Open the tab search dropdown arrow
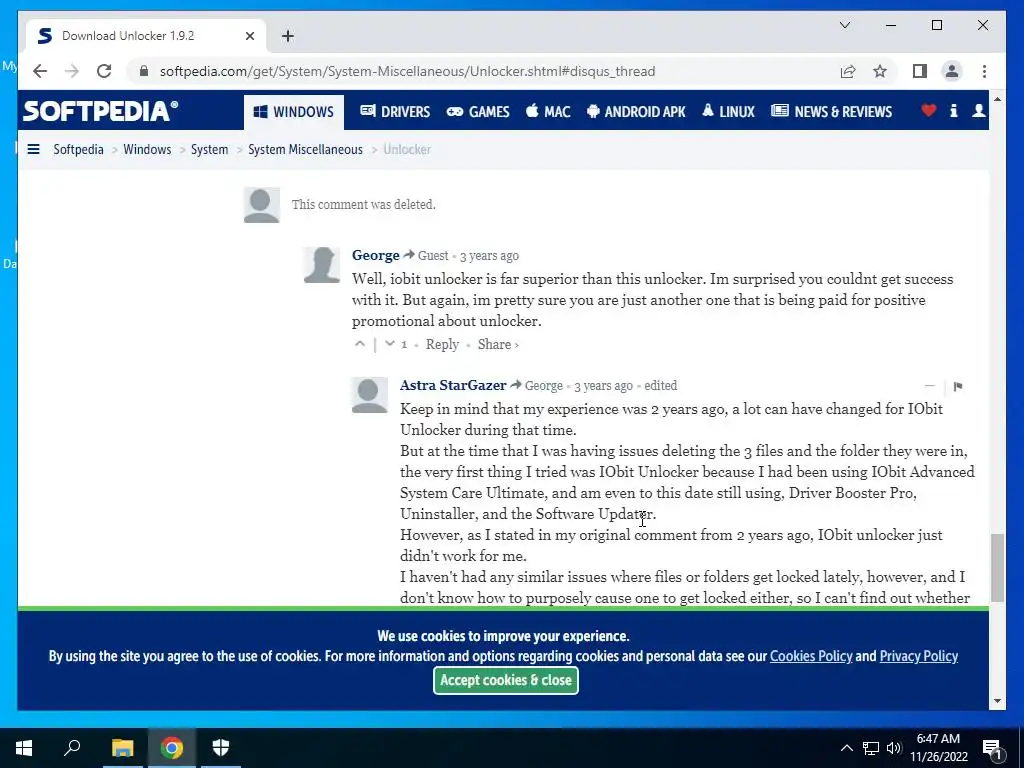1024x768 pixels. 844,25
